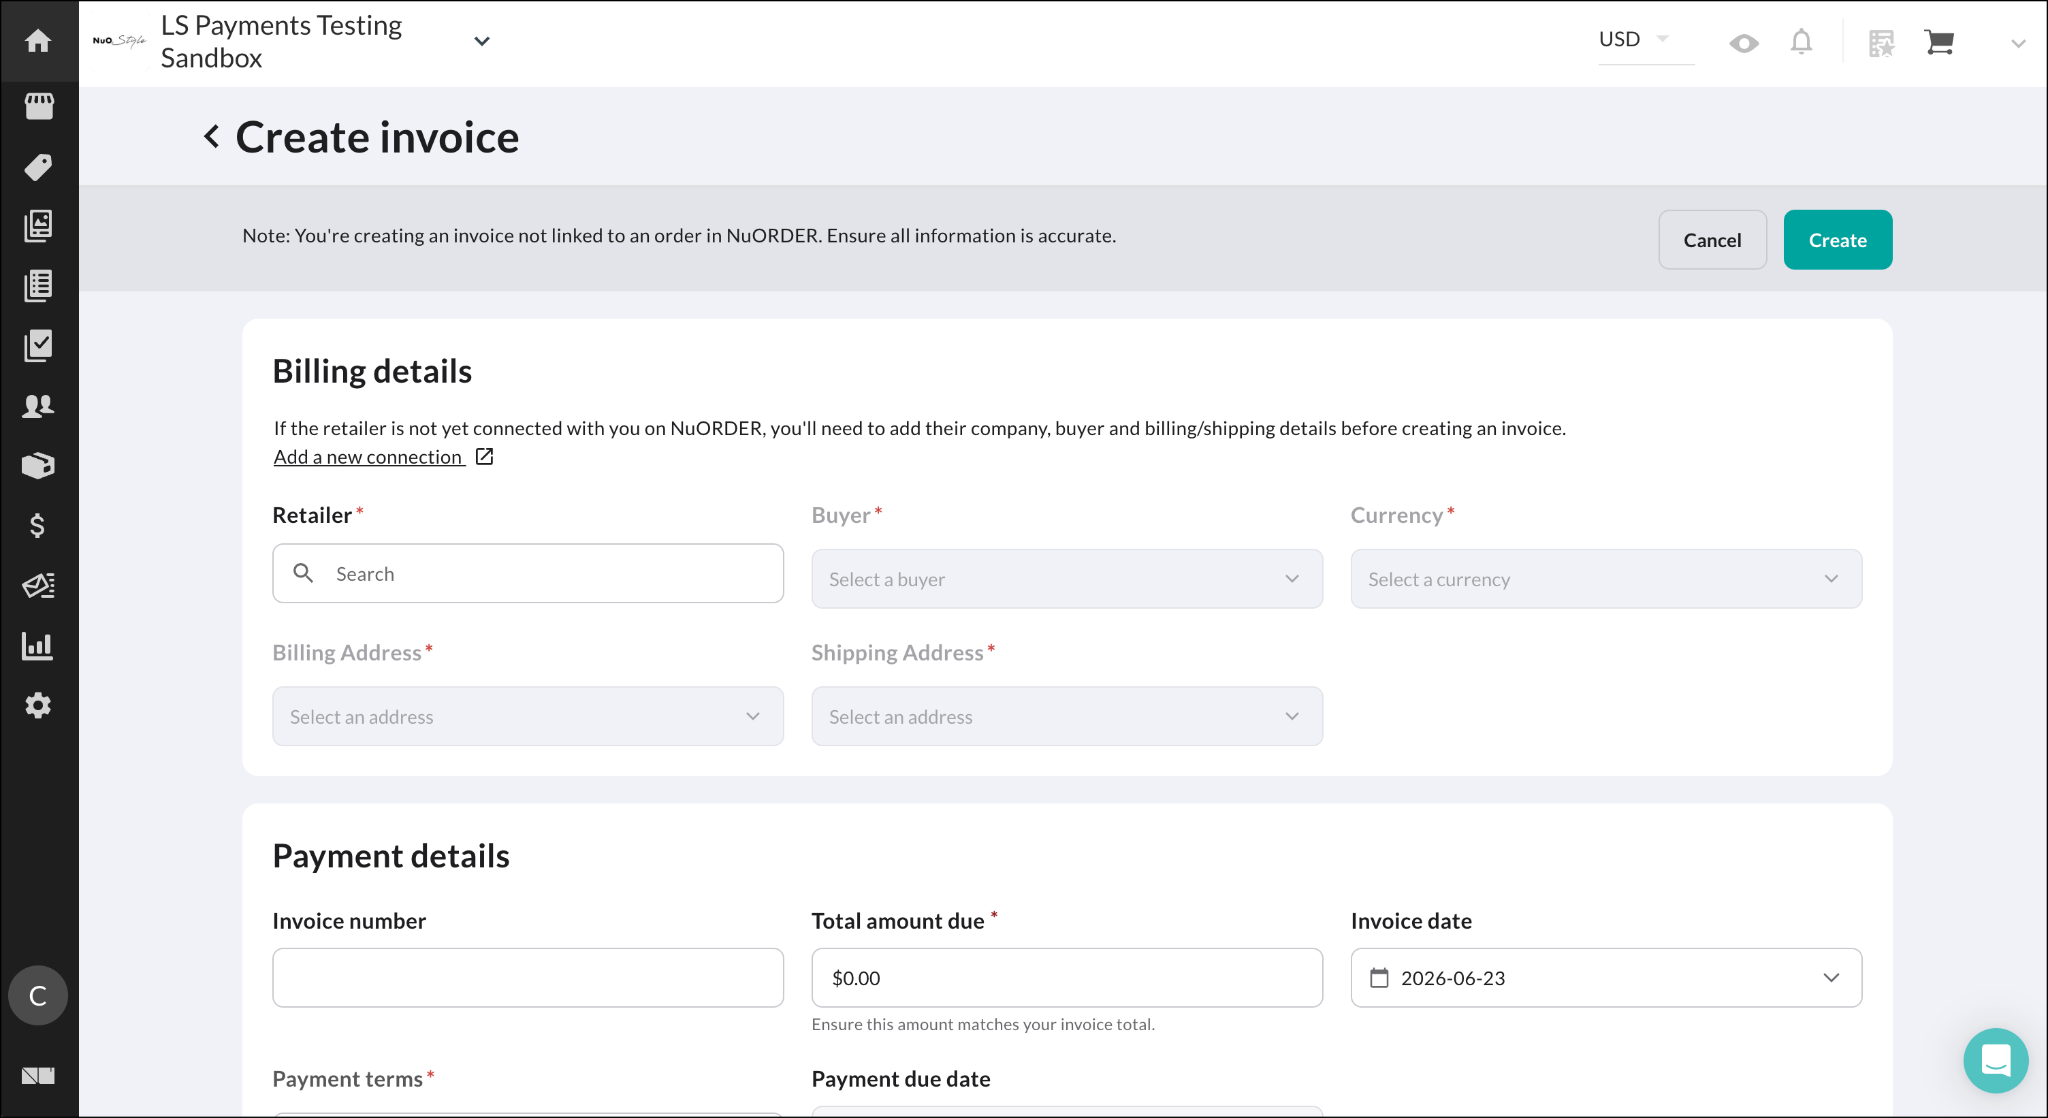
Task: Click the calendar icon in Invoice date
Action: coord(1379,978)
